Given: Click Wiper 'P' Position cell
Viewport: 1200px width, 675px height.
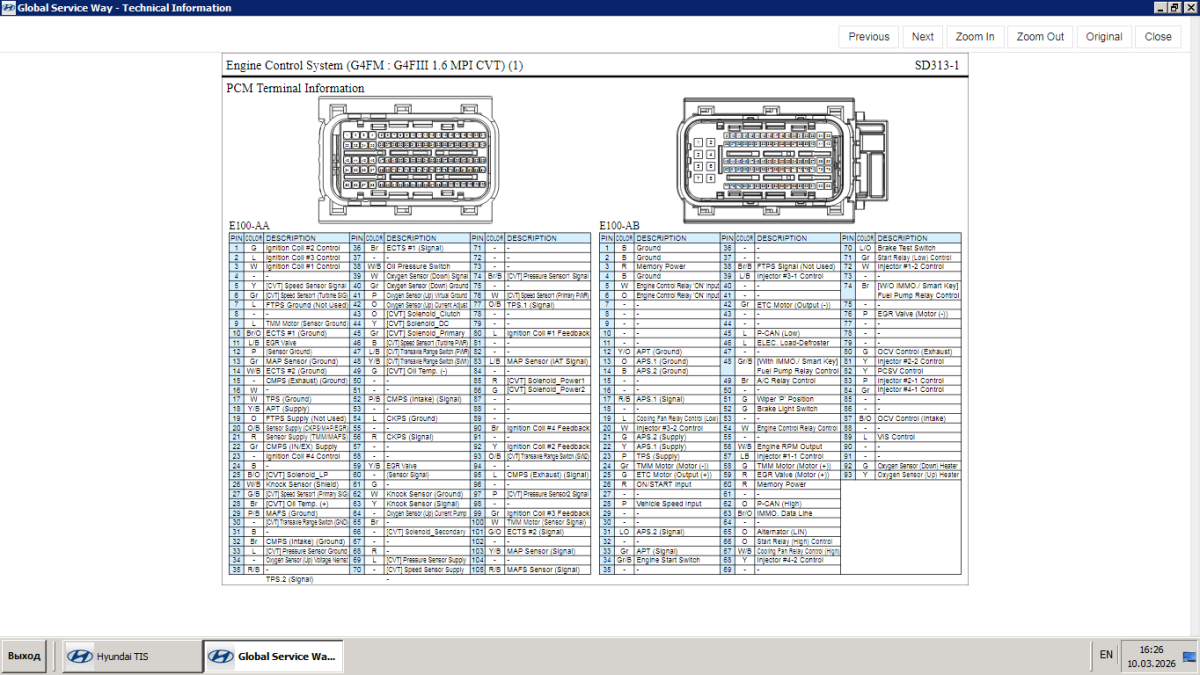Looking at the screenshot, I should [x=798, y=399].
